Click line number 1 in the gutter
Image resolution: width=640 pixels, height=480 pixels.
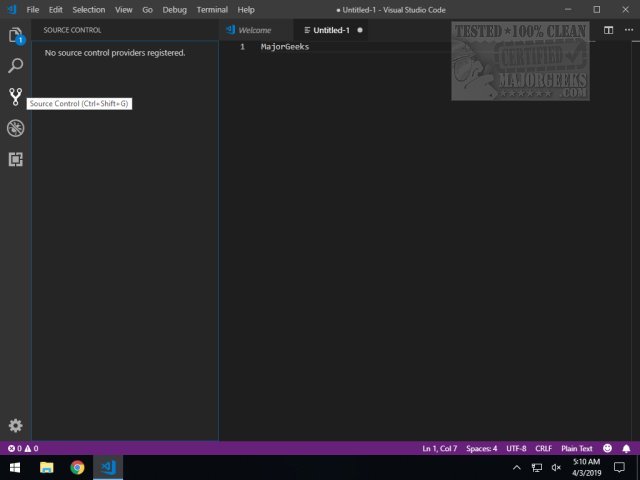tap(242, 47)
